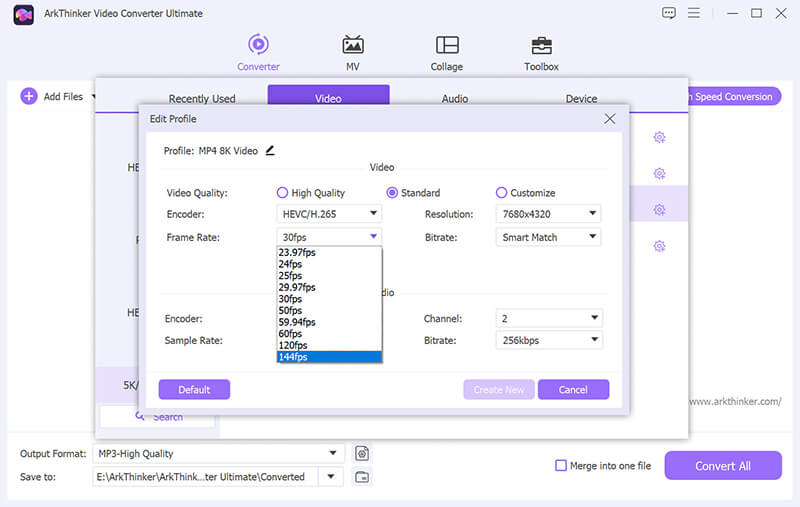The image size is (800, 507).
Task: Click the ArkThinker app logo icon
Action: [x=24, y=15]
